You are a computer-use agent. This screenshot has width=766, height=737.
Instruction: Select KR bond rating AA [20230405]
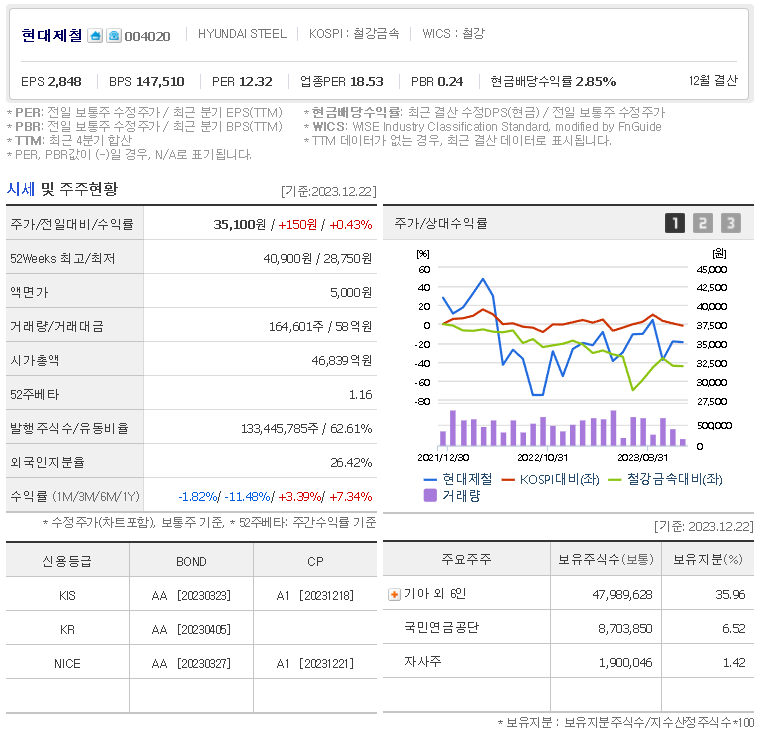[x=191, y=630]
